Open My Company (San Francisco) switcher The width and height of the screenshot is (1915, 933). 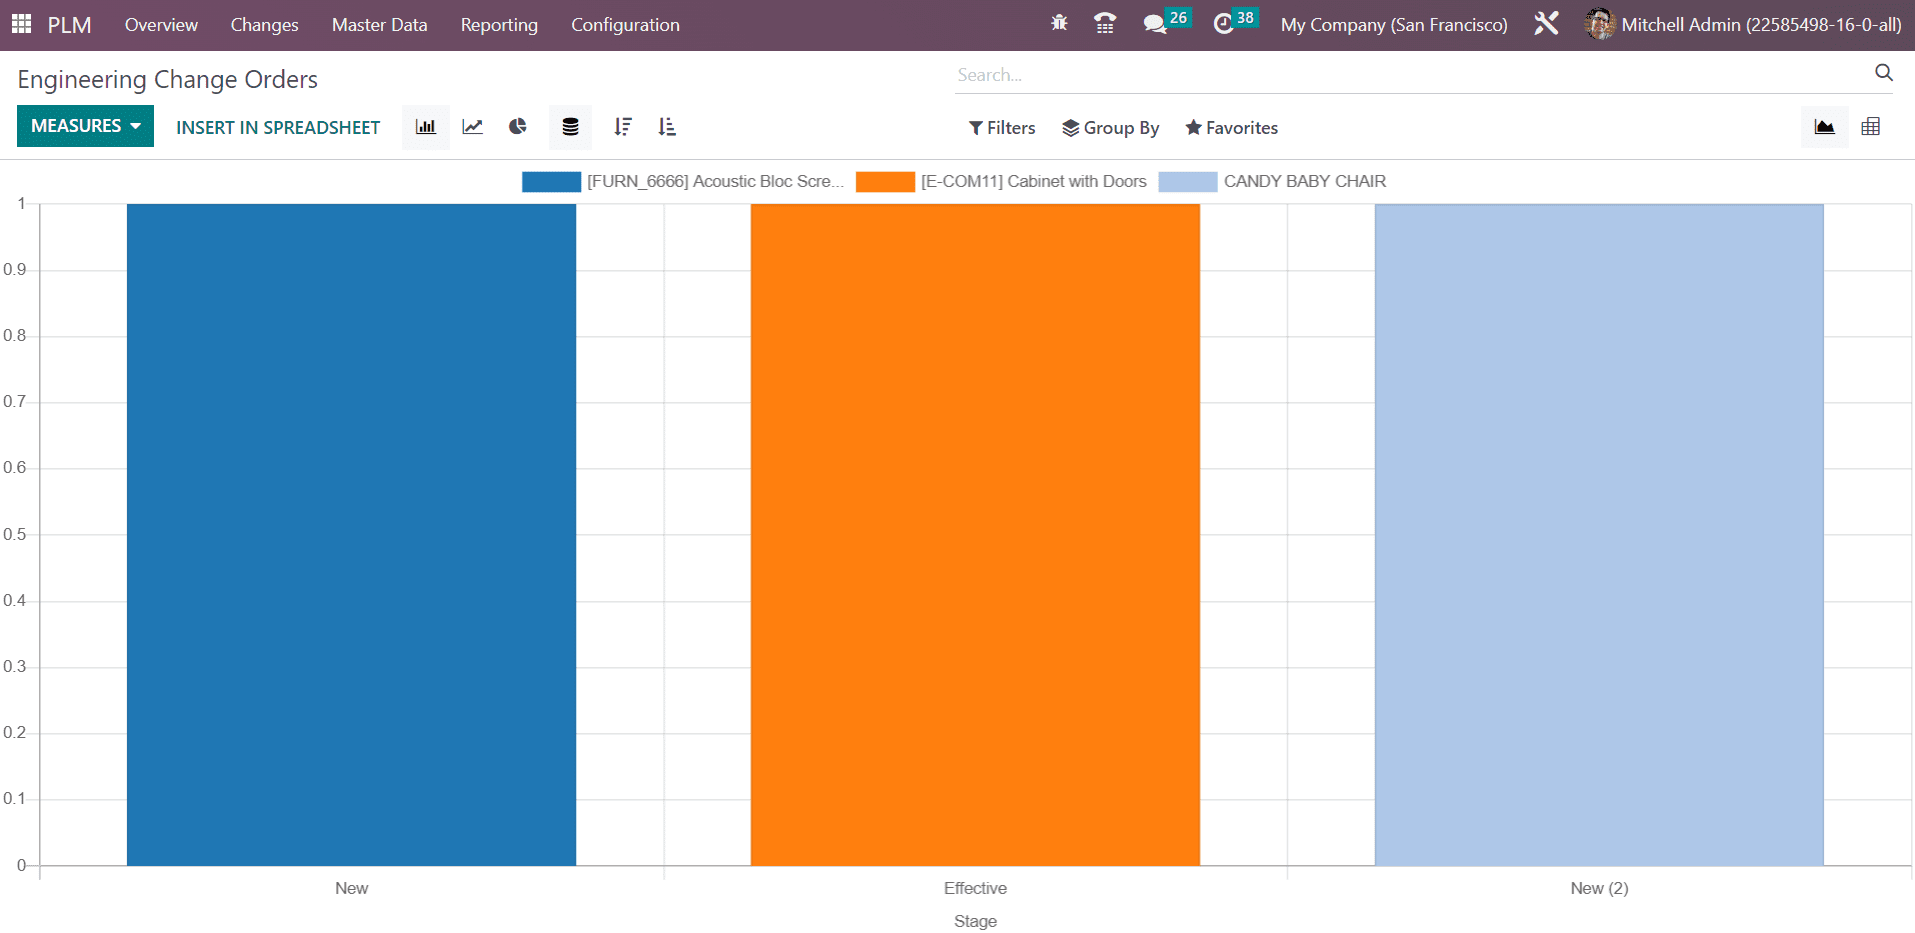click(1394, 25)
